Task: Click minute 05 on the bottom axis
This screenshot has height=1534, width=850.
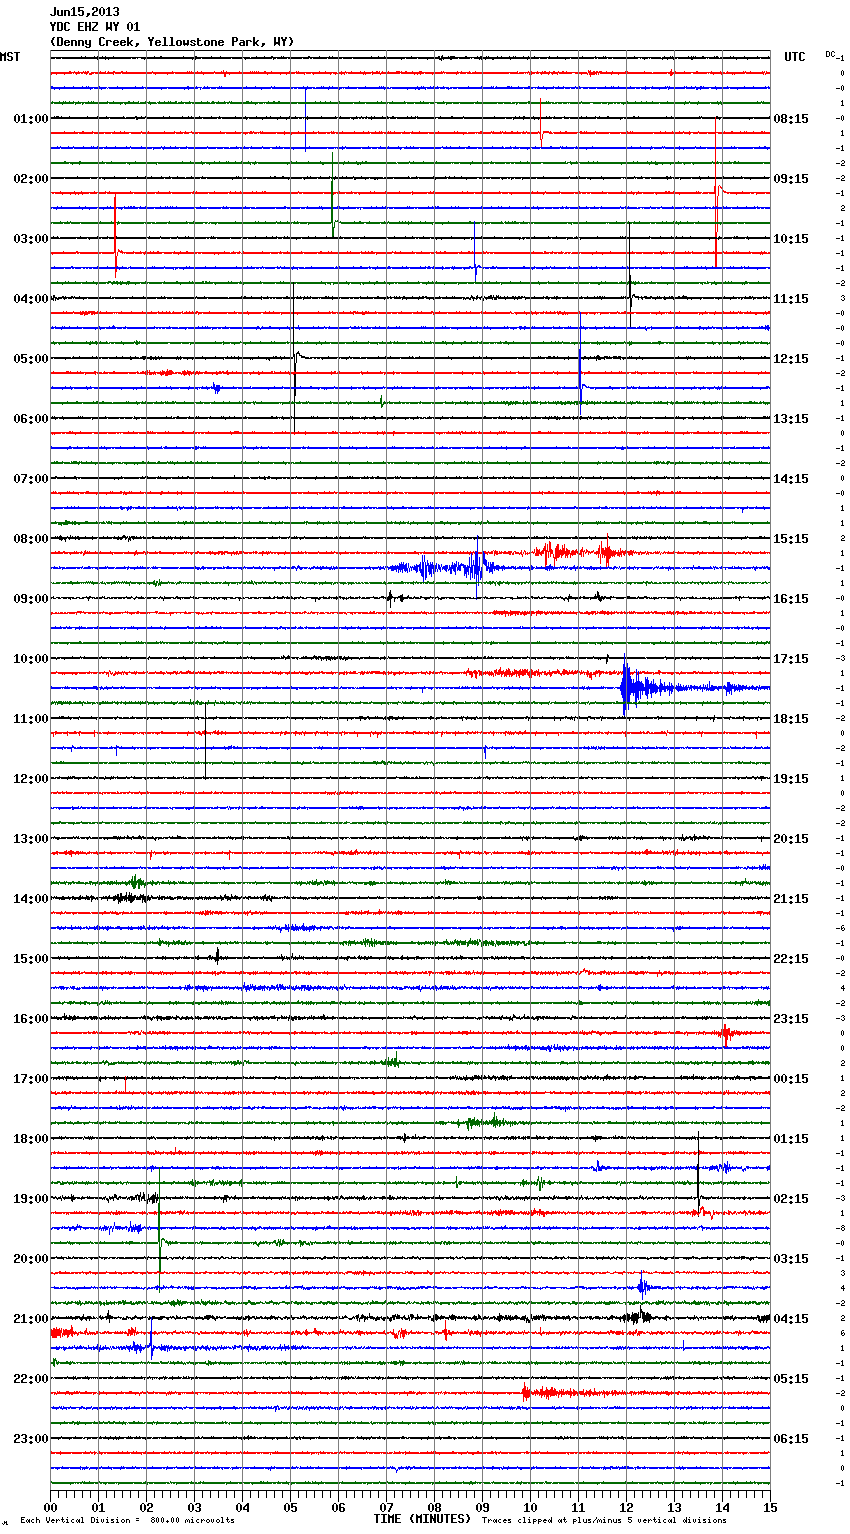Action: point(291,1507)
